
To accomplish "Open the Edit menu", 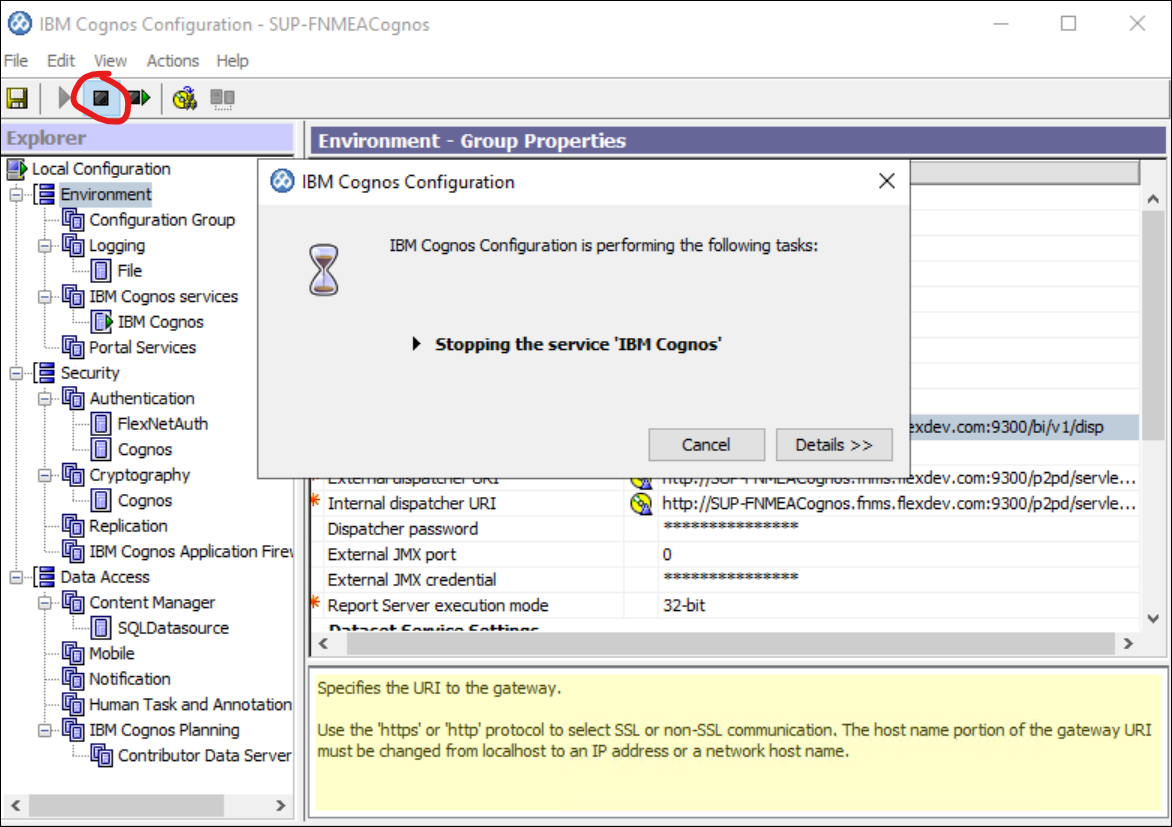I will coord(61,61).
